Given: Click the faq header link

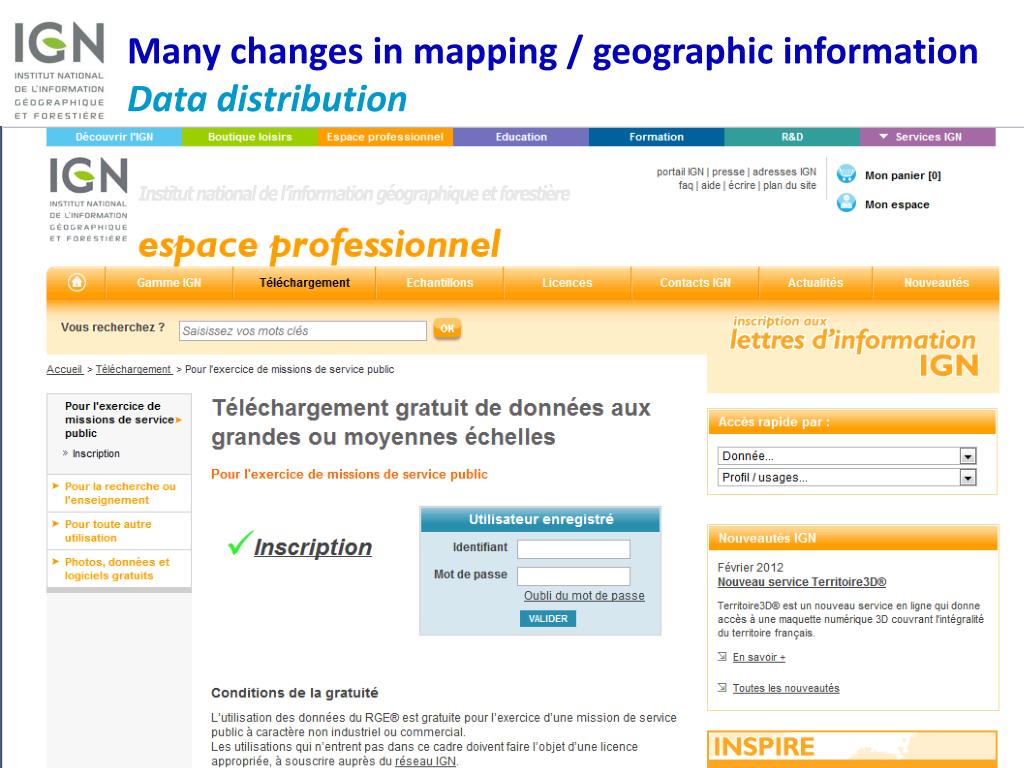Looking at the screenshot, I should (686, 185).
